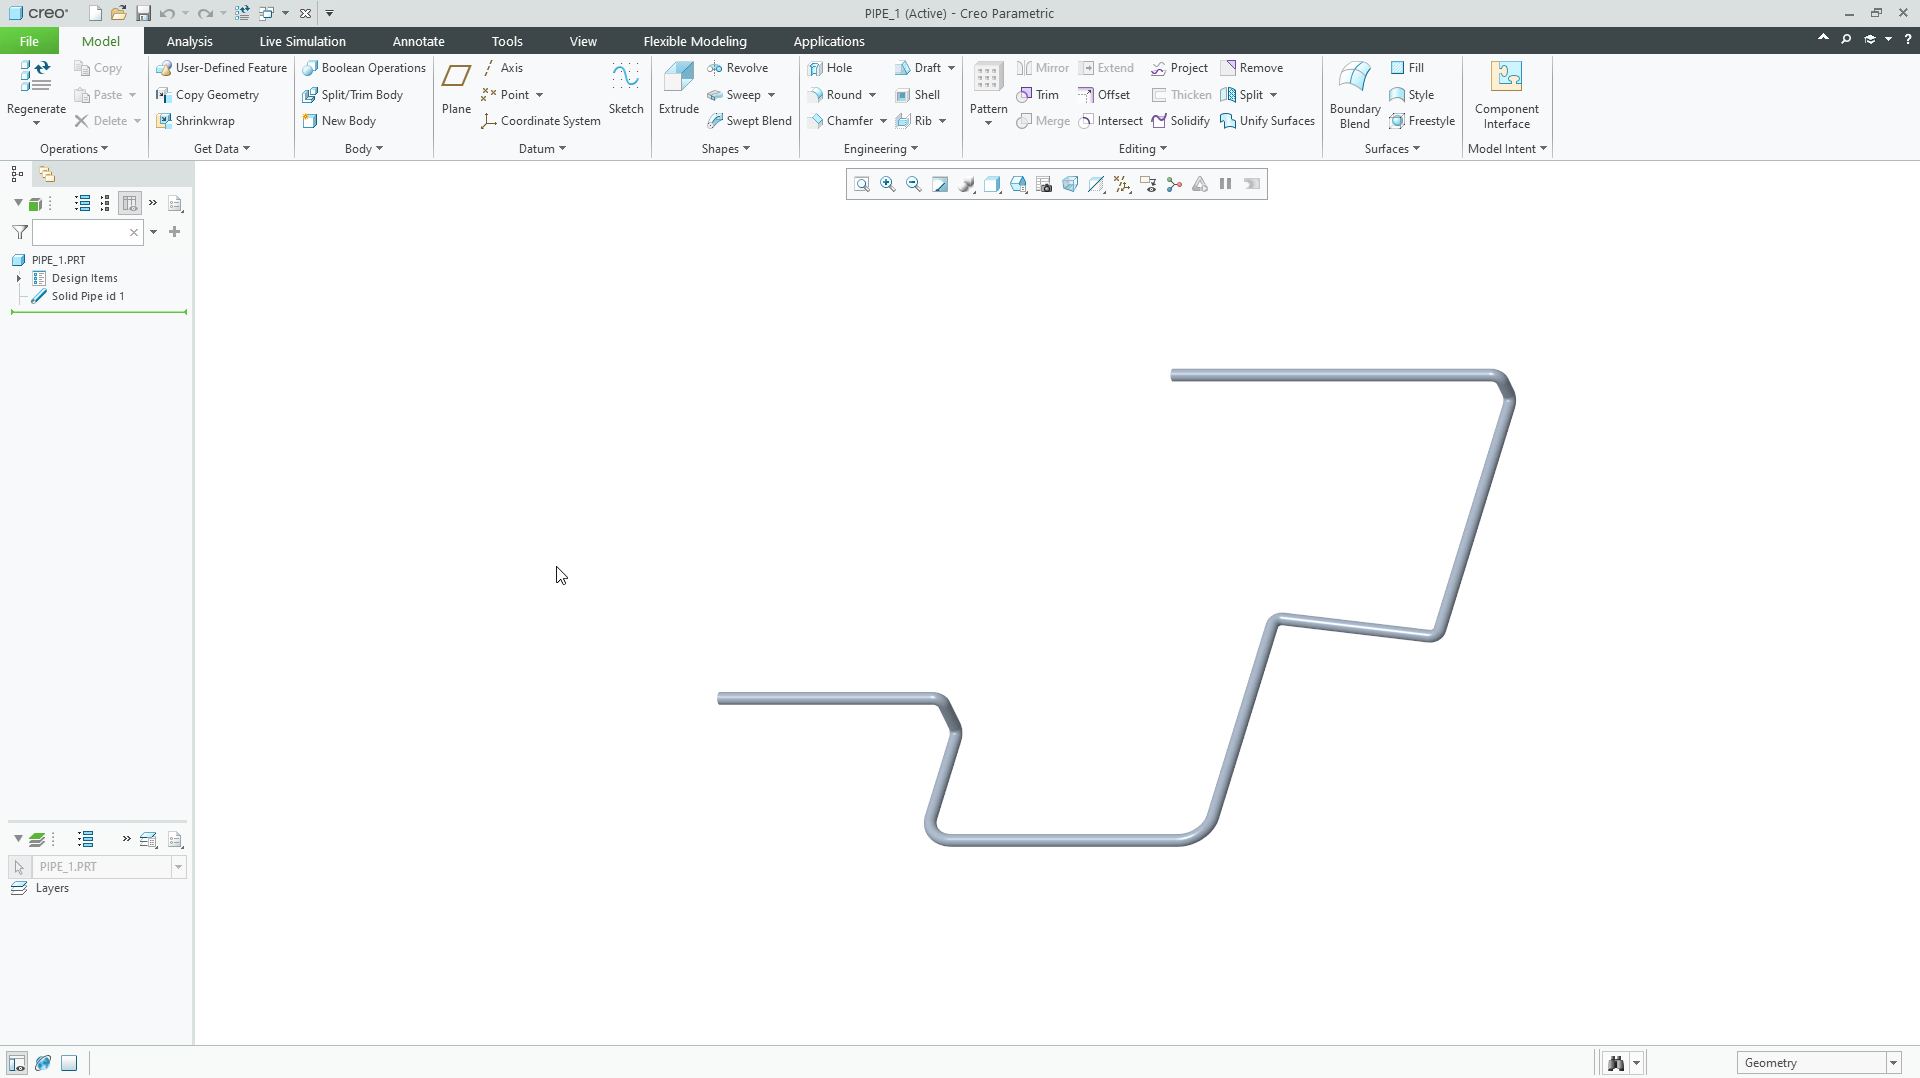Open the File menu

29,41
